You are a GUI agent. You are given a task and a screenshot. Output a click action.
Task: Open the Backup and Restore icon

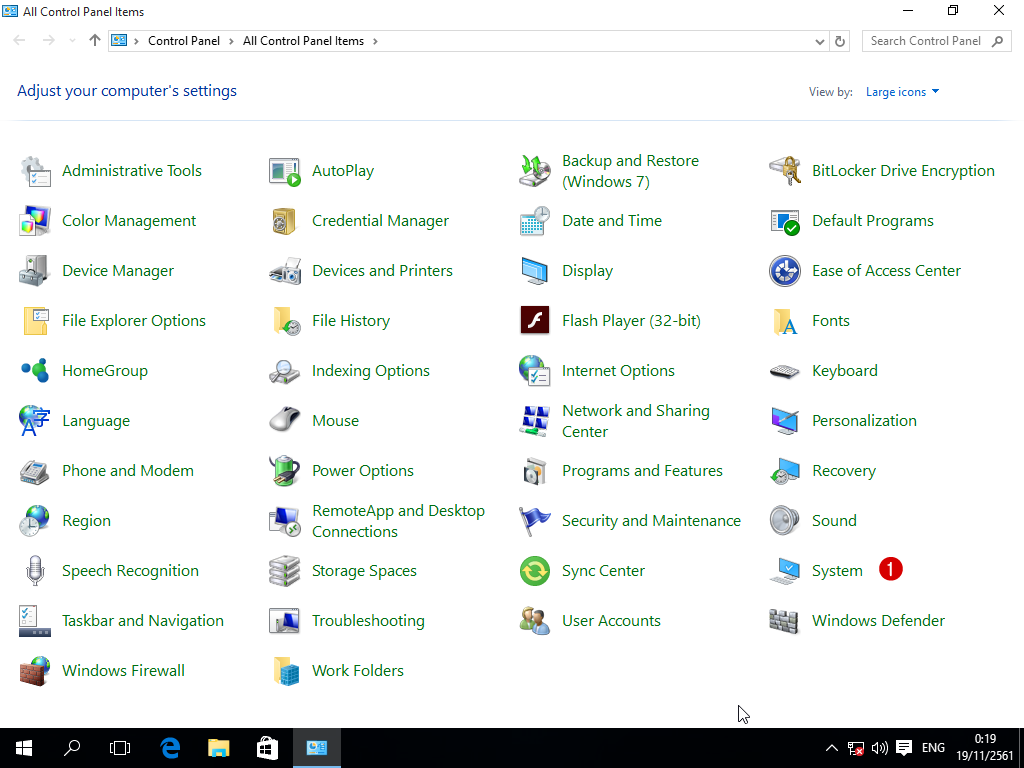tap(535, 171)
